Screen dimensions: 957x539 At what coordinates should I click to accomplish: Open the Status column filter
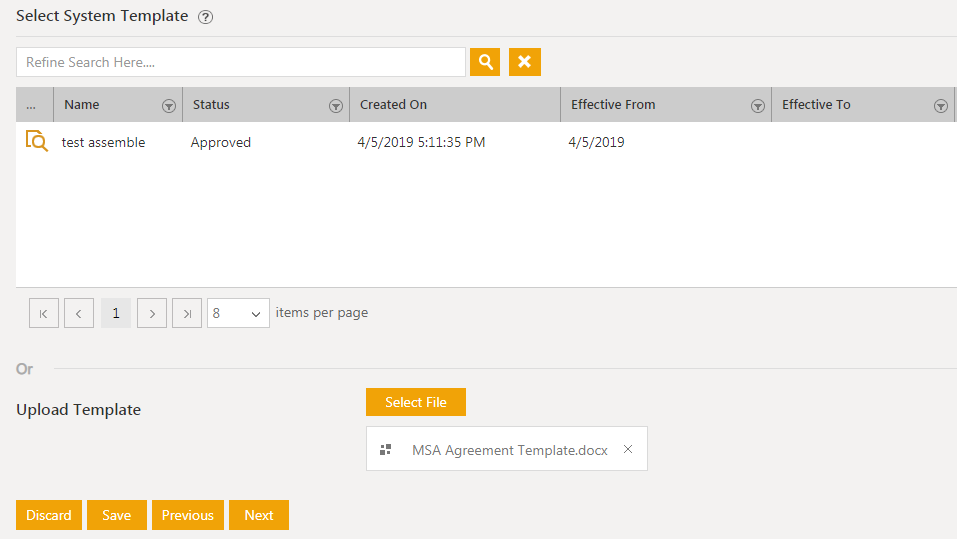coord(335,106)
